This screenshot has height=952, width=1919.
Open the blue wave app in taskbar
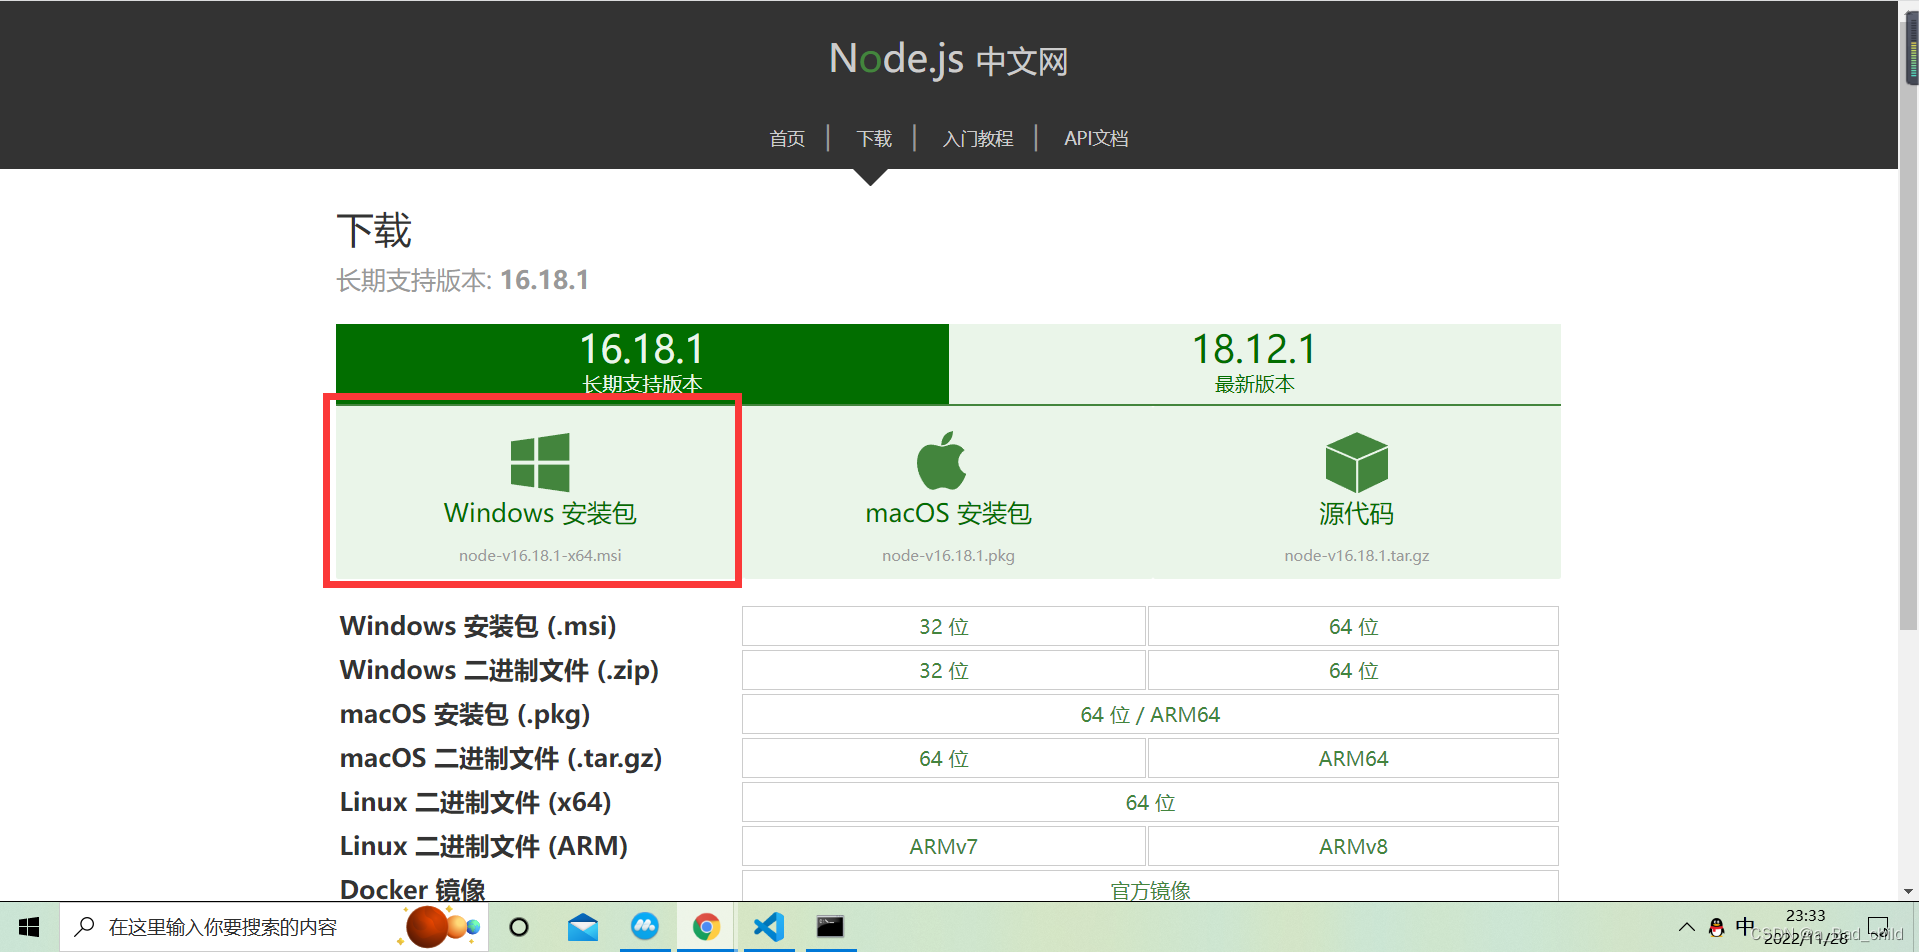pyautogui.click(x=645, y=927)
